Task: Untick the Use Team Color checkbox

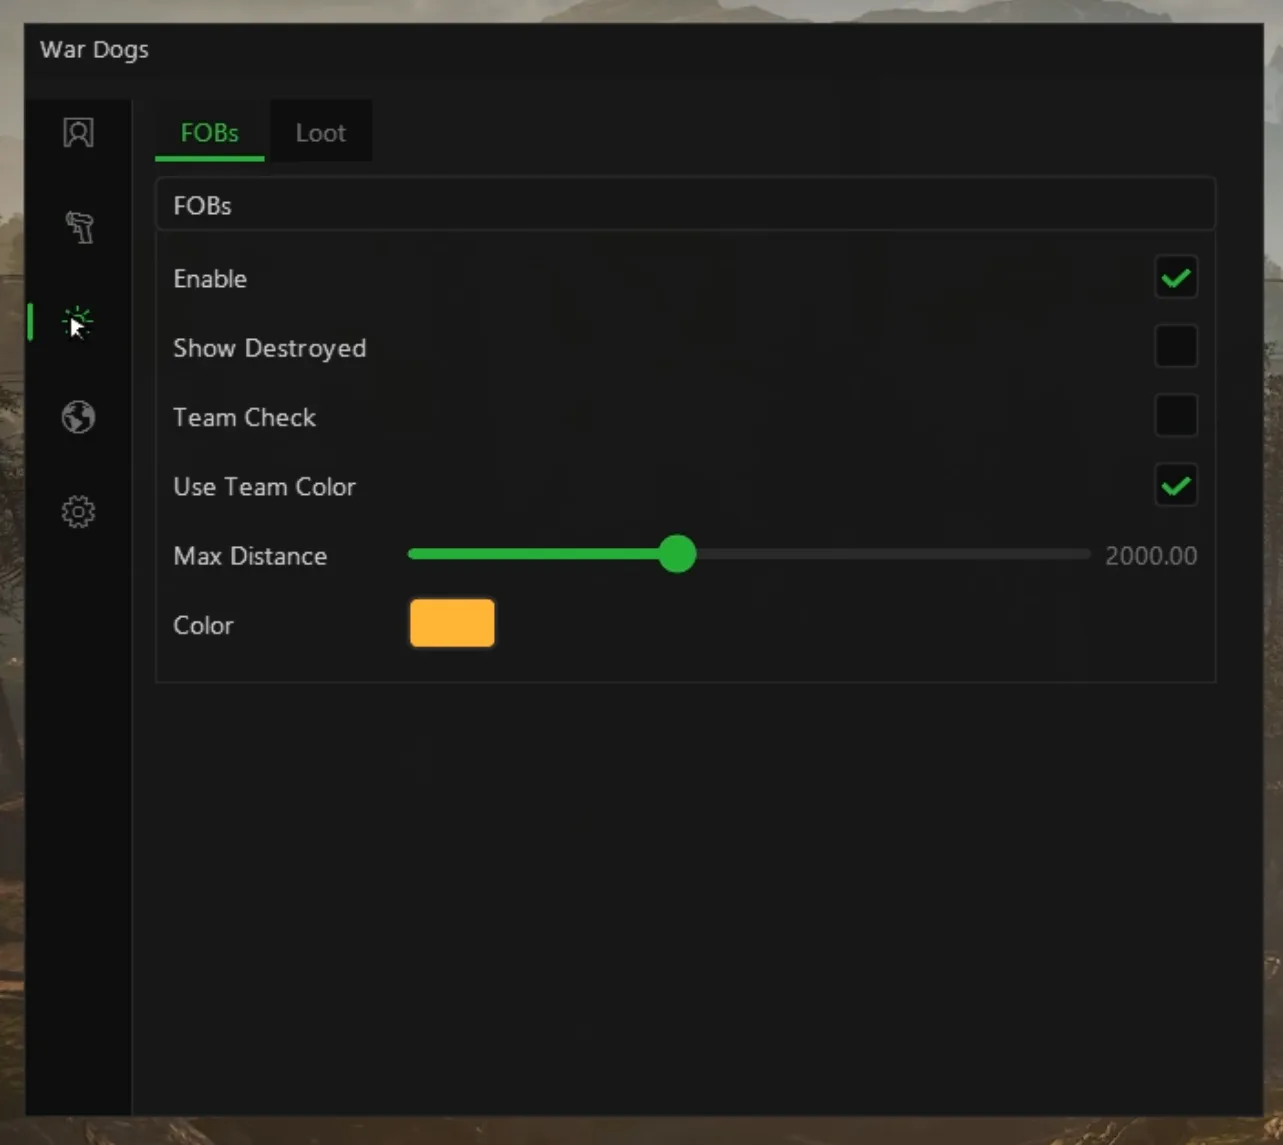Action: point(1176,486)
